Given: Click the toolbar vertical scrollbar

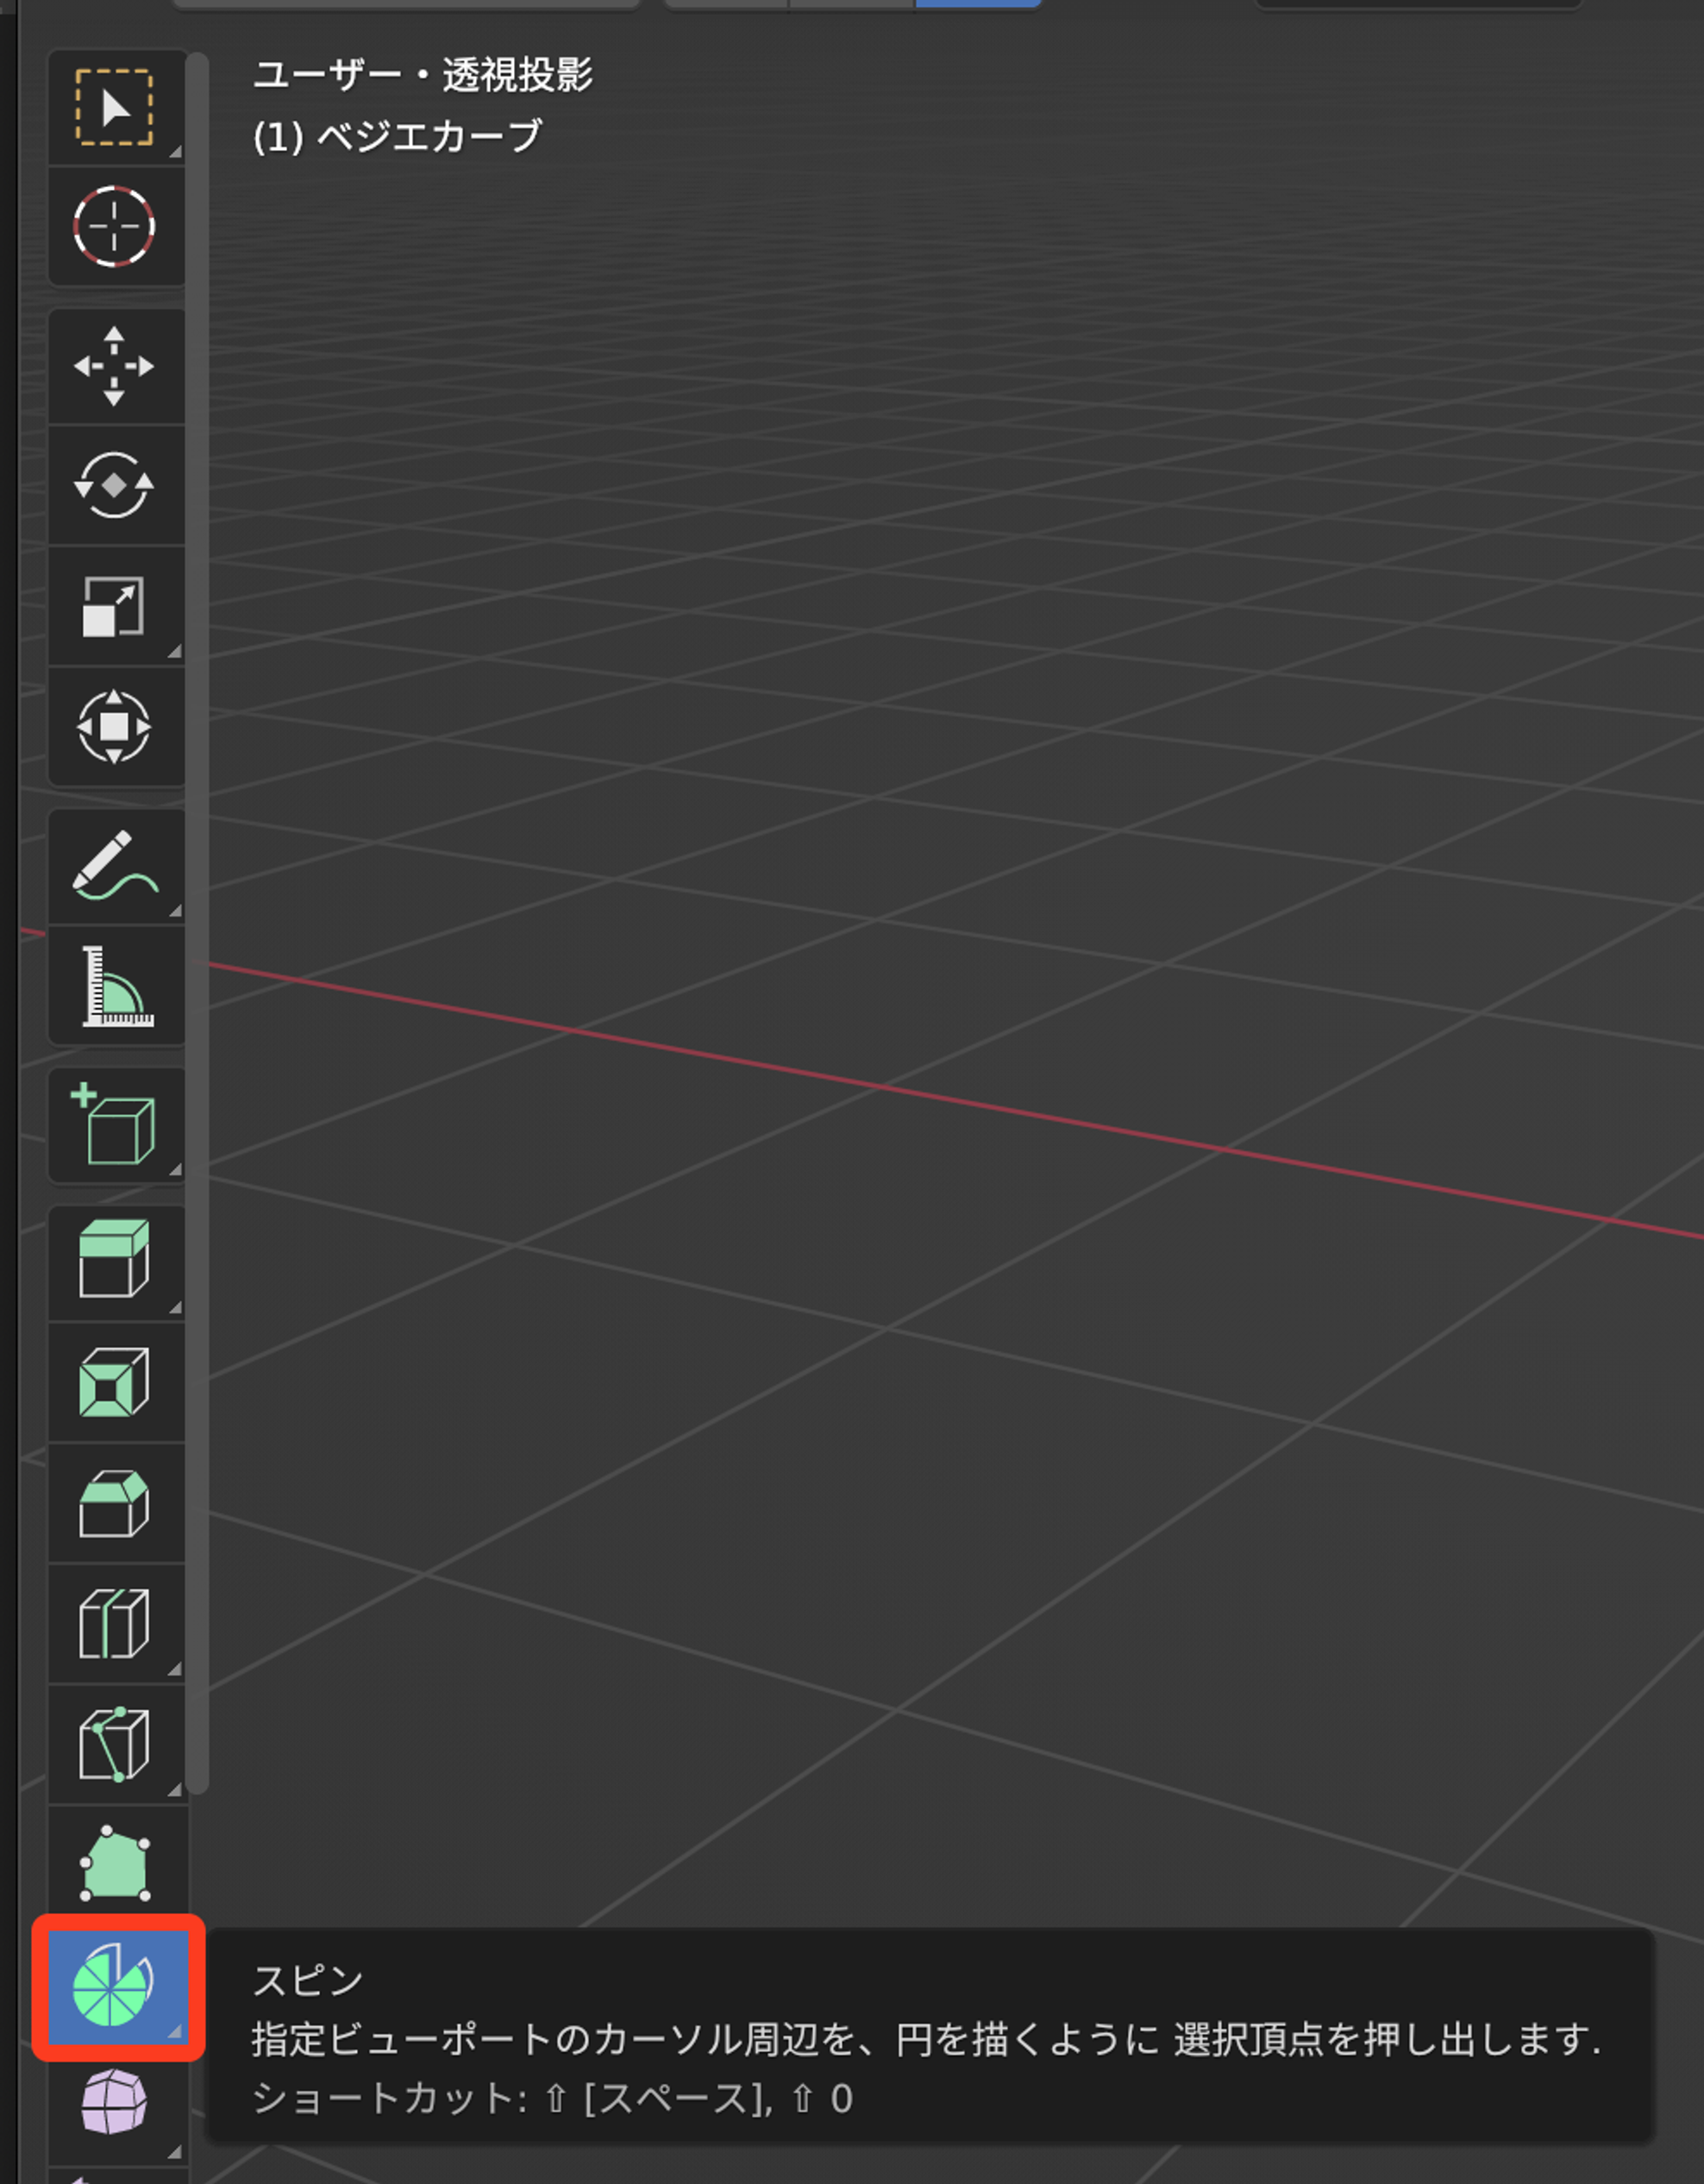Looking at the screenshot, I should click(x=197, y=922).
